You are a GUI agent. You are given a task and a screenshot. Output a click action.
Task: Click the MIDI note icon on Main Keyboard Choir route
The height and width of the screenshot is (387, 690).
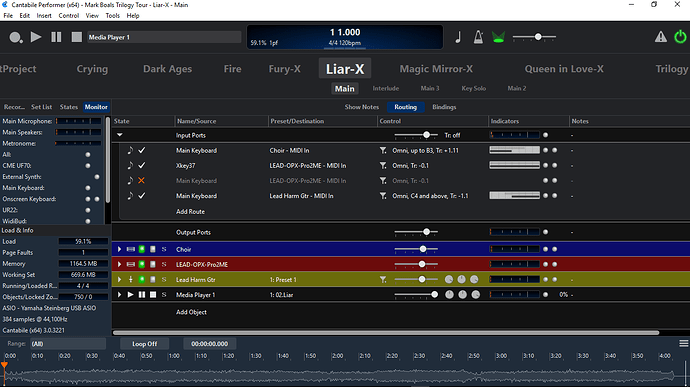130,151
